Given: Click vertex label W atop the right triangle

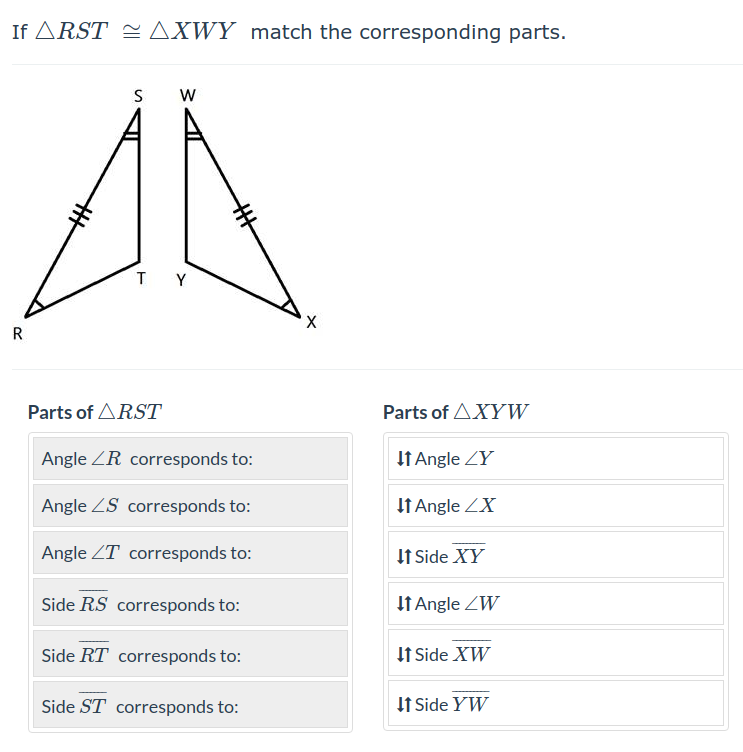Looking at the screenshot, I should (x=187, y=96).
